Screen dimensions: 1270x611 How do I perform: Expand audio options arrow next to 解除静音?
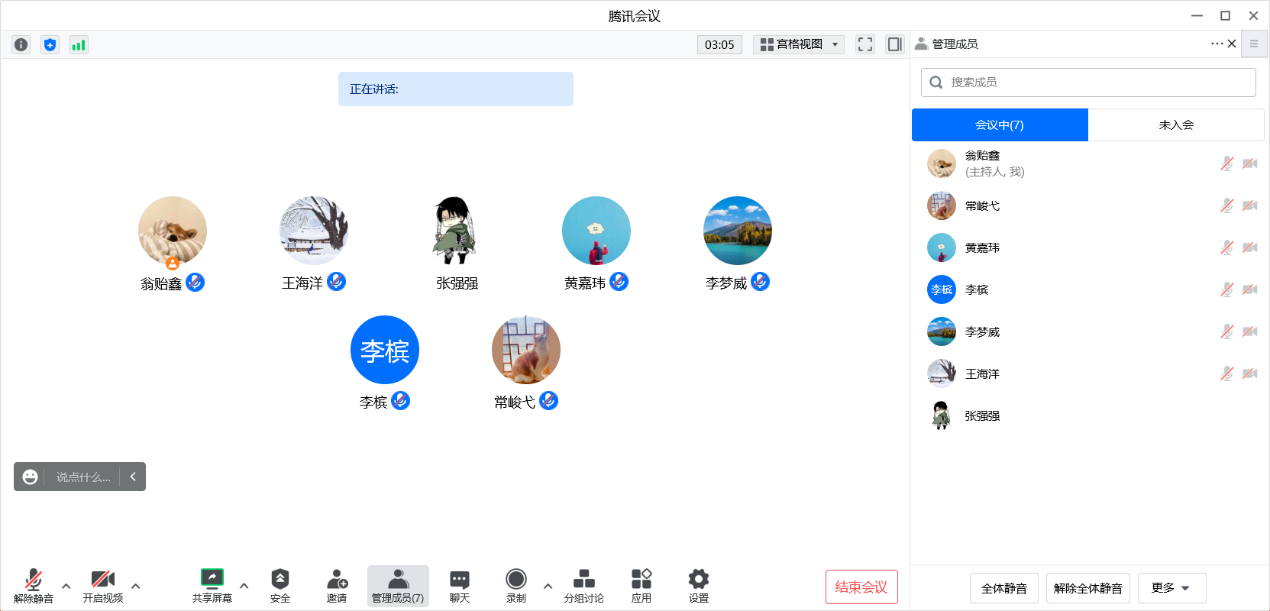(66, 586)
